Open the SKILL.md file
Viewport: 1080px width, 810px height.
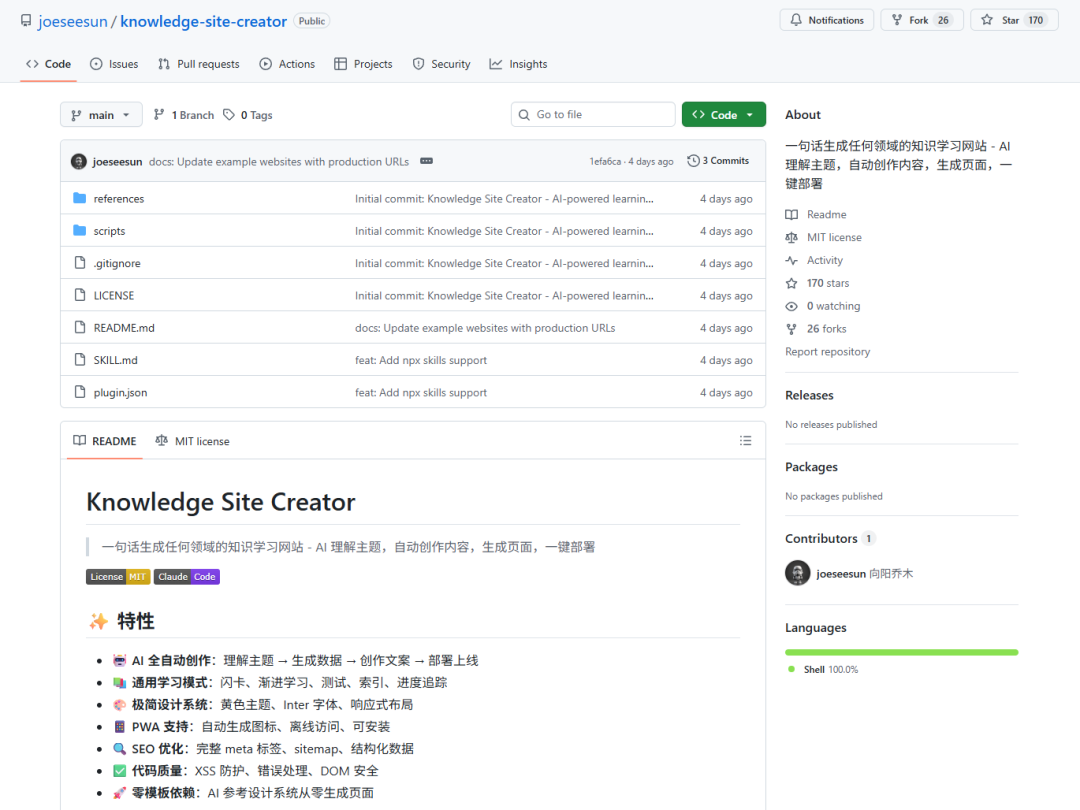(x=116, y=361)
